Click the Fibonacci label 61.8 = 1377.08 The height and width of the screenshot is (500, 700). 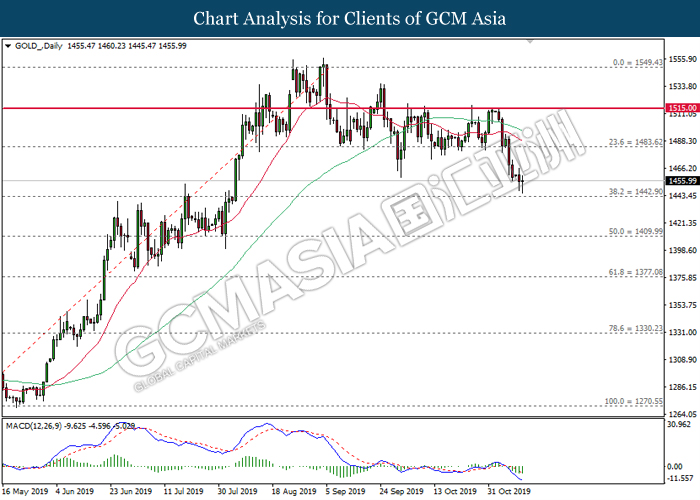[x=636, y=271]
